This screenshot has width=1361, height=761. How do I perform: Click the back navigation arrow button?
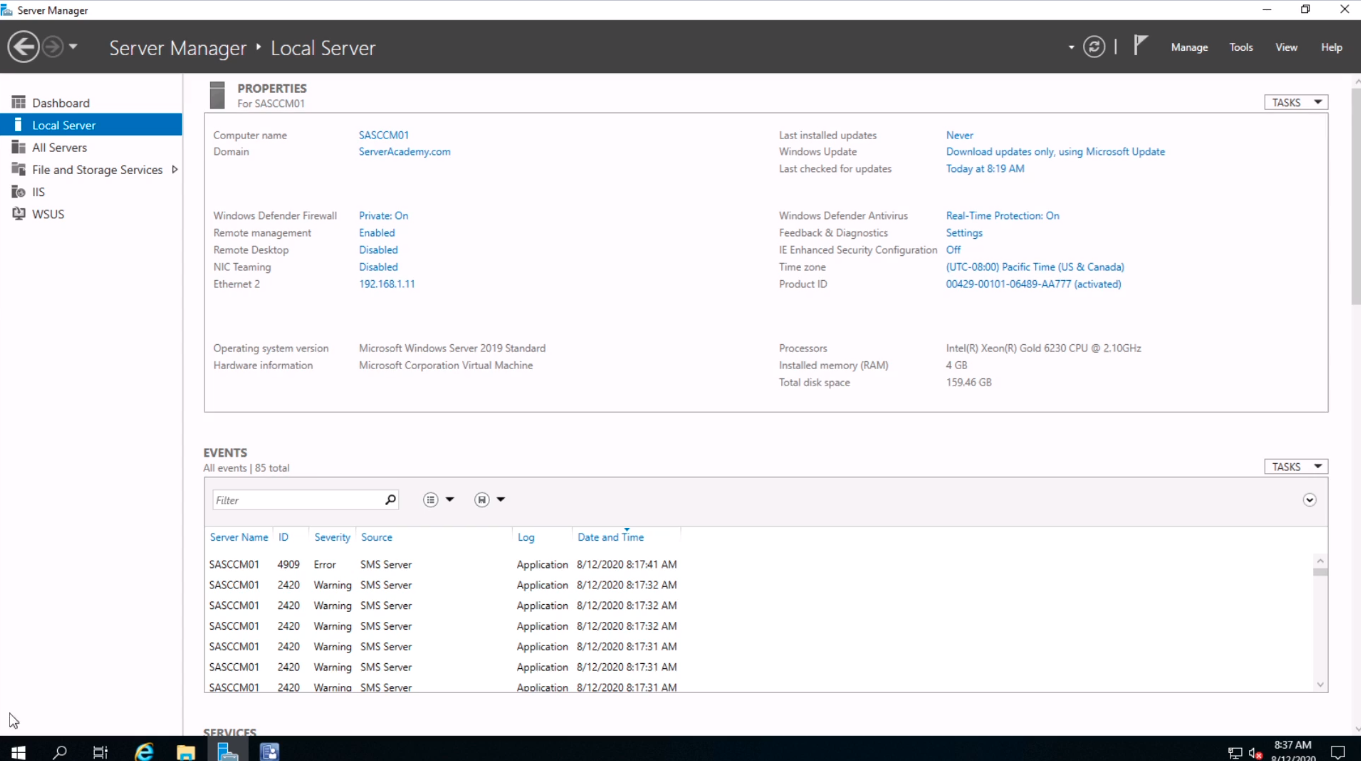pos(24,47)
